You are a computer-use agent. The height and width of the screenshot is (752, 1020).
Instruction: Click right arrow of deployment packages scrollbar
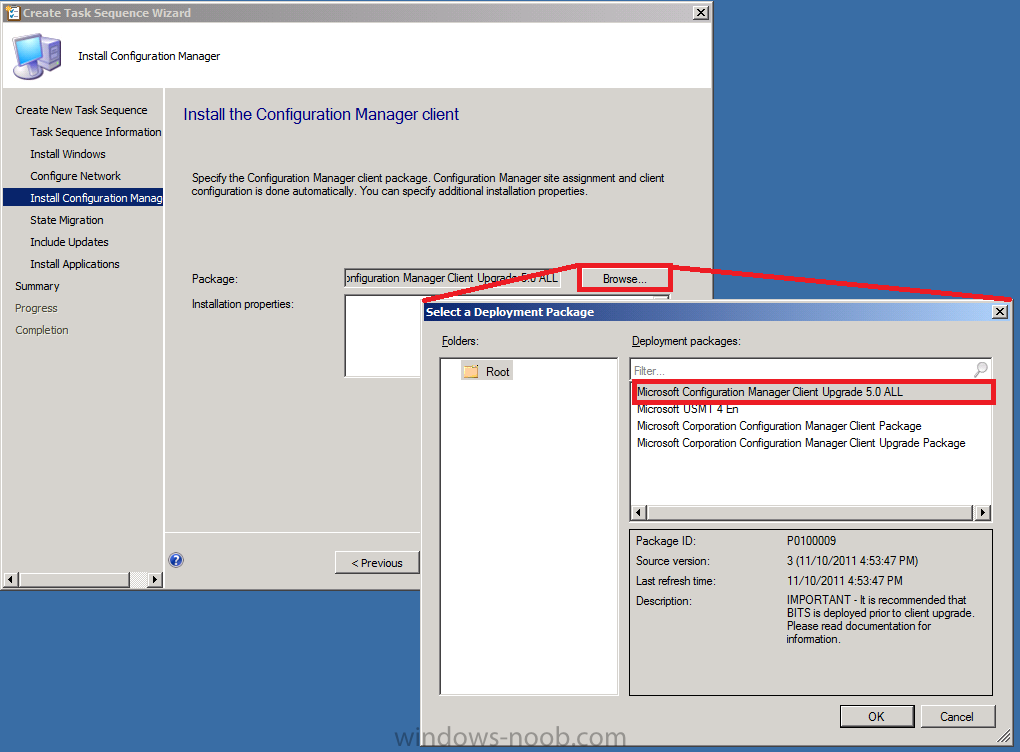(982, 513)
